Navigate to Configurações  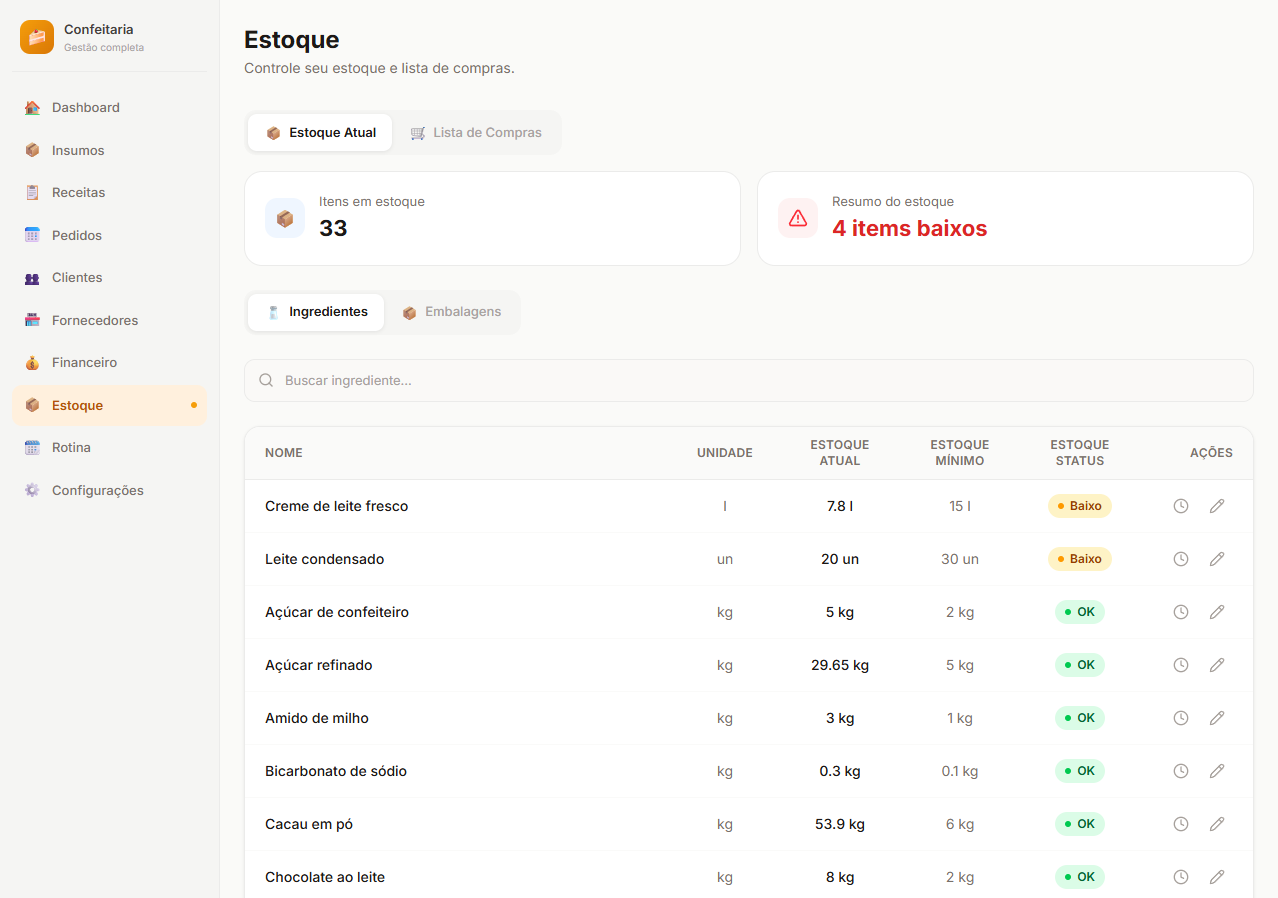click(97, 491)
